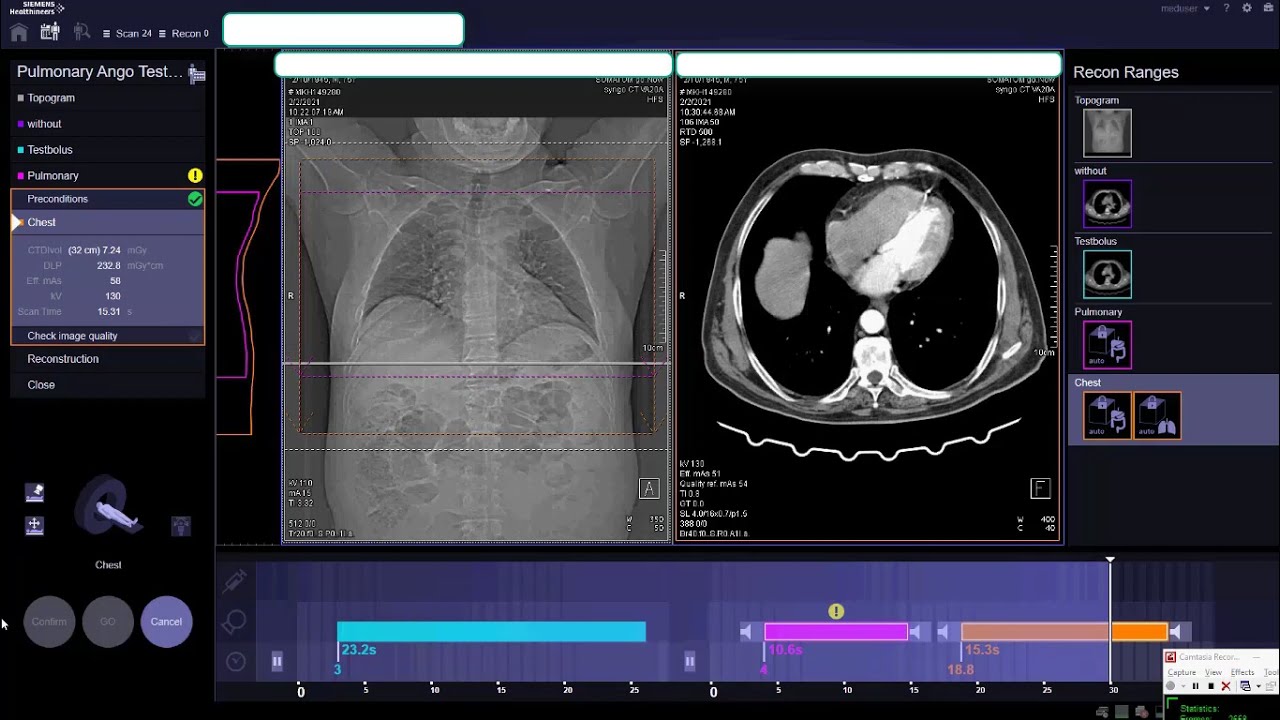Click the white timeline playhead marker
Viewport: 1280px width, 720px height.
1110,560
